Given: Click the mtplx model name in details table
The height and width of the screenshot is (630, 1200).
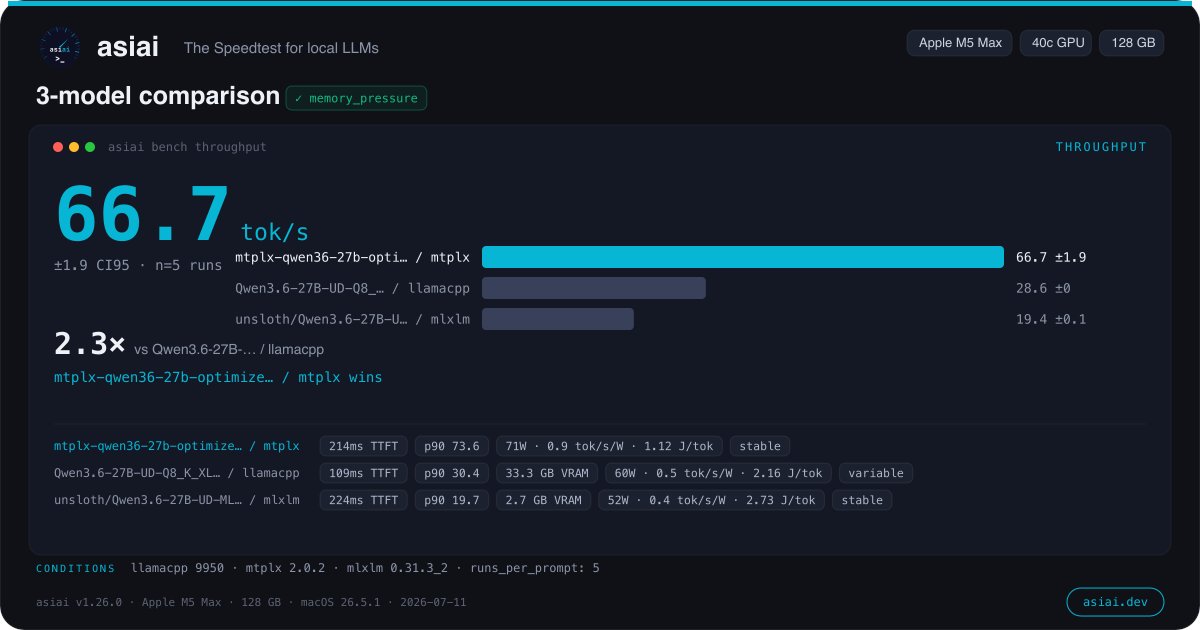Looking at the screenshot, I should point(177,446).
